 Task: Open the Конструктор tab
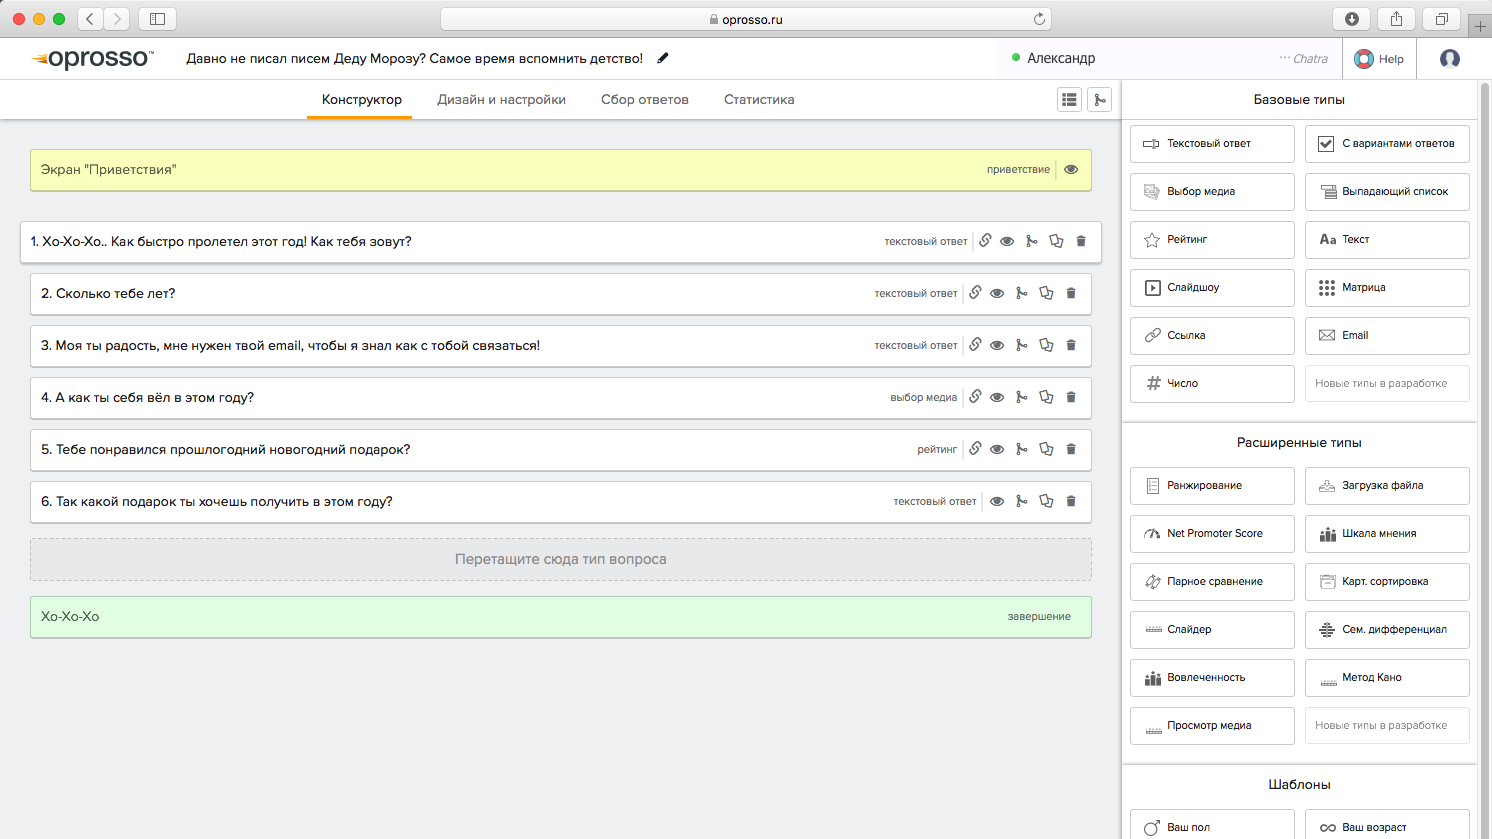pyautogui.click(x=361, y=99)
